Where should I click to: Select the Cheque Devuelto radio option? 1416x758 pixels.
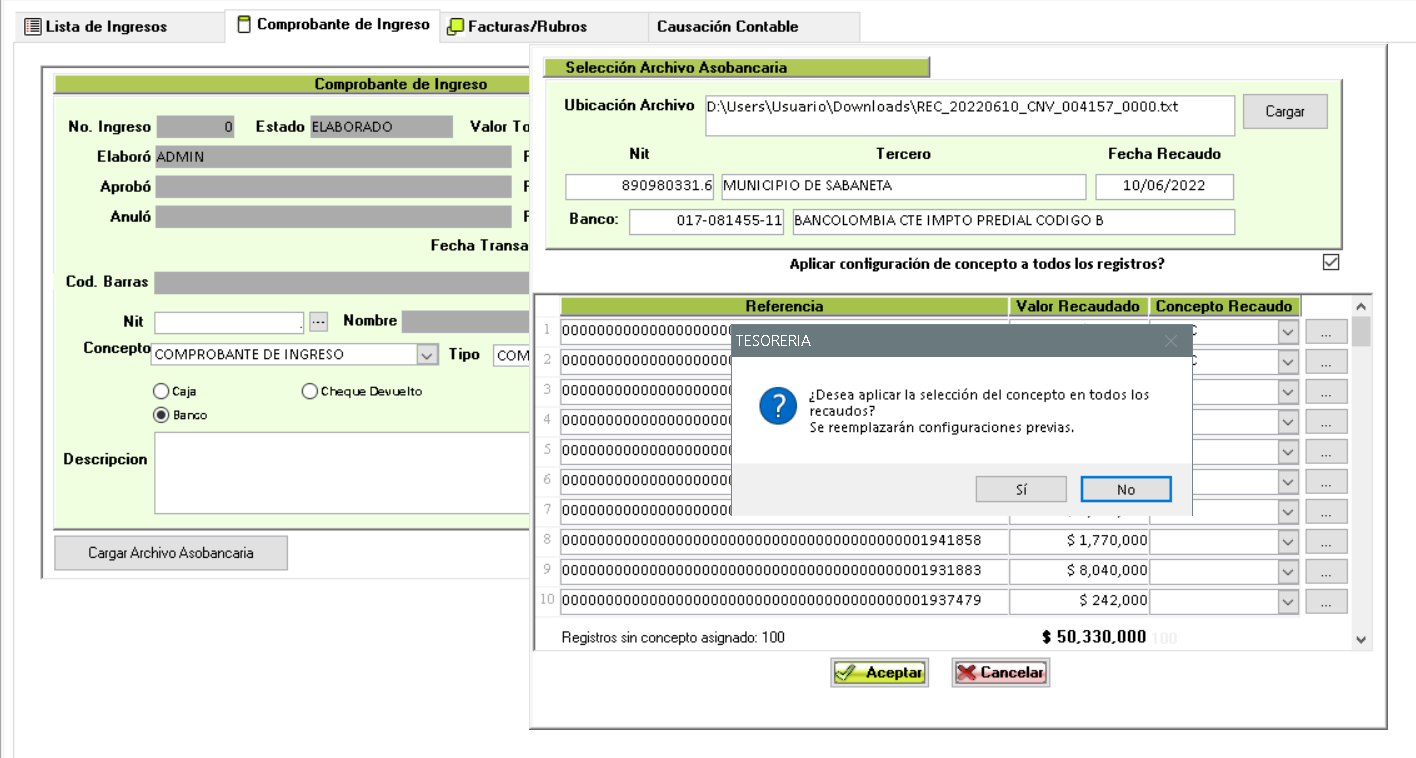(310, 392)
